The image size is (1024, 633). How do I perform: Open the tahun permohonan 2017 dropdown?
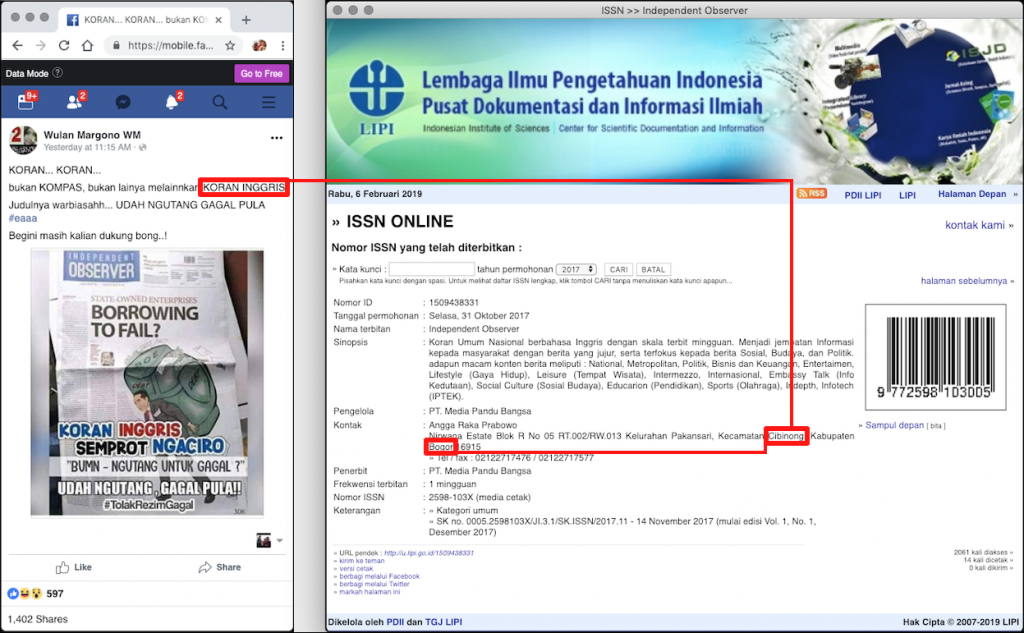[577, 269]
